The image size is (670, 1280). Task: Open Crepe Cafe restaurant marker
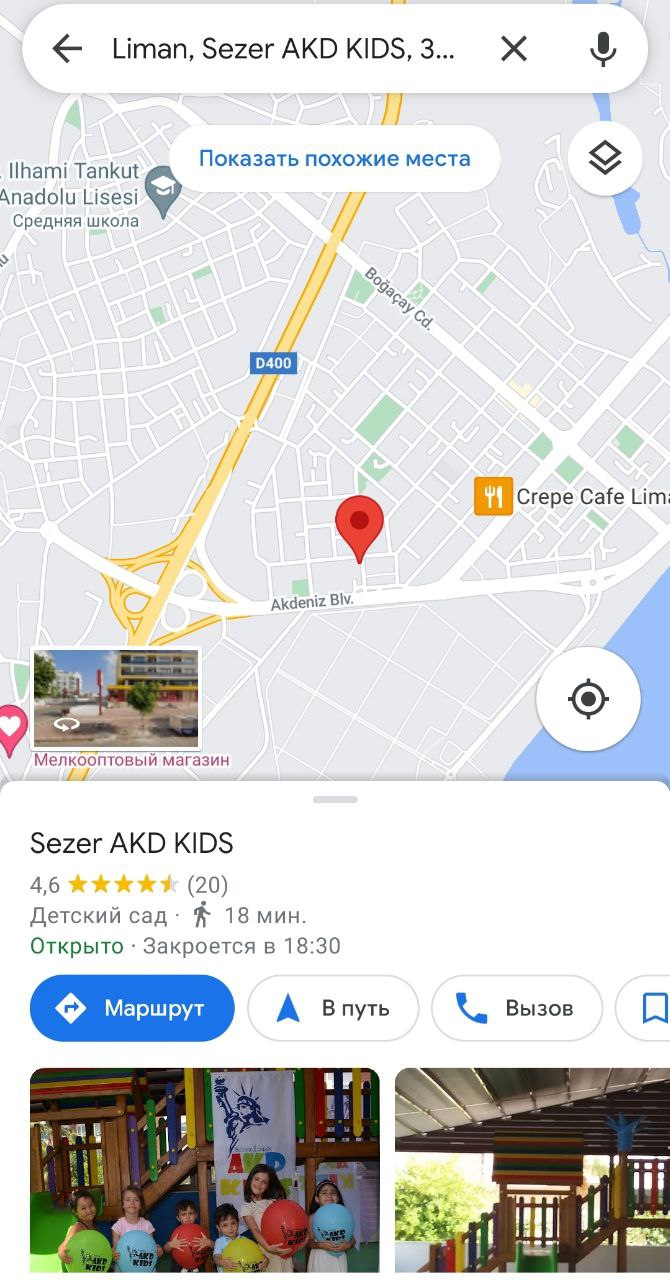point(493,496)
